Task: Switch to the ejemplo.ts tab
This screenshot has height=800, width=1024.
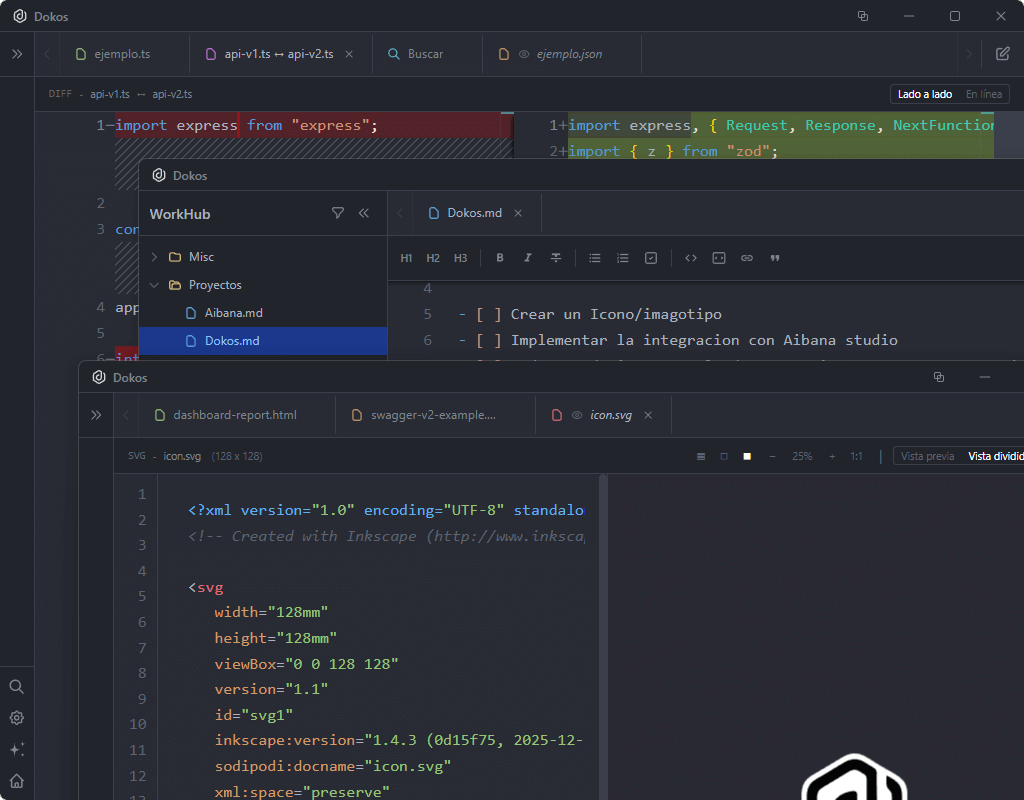Action: pyautogui.click(x=122, y=54)
